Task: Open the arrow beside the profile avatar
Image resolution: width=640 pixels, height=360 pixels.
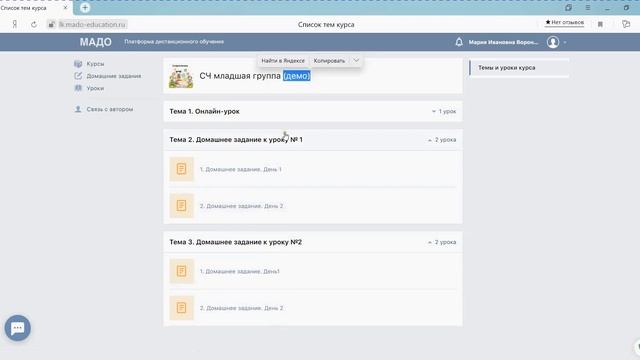Action: click(565, 42)
